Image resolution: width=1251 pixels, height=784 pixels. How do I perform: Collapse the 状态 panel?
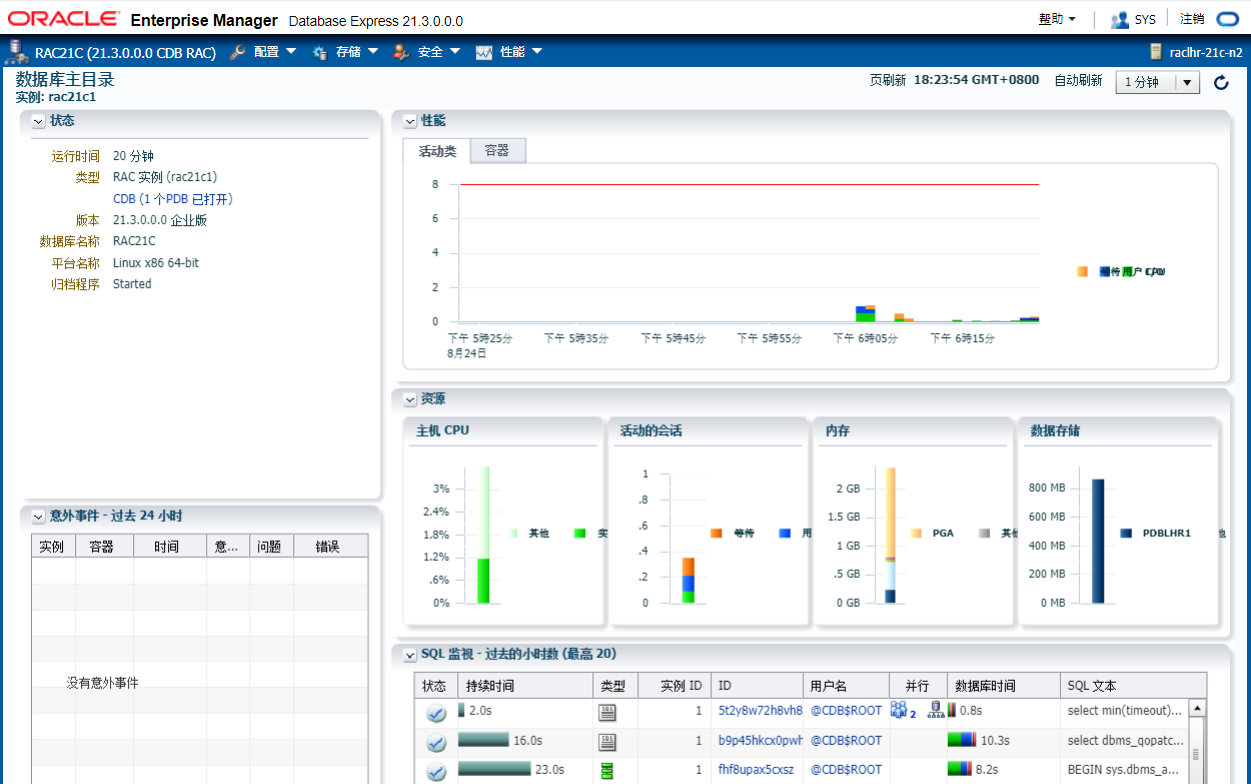pos(38,121)
